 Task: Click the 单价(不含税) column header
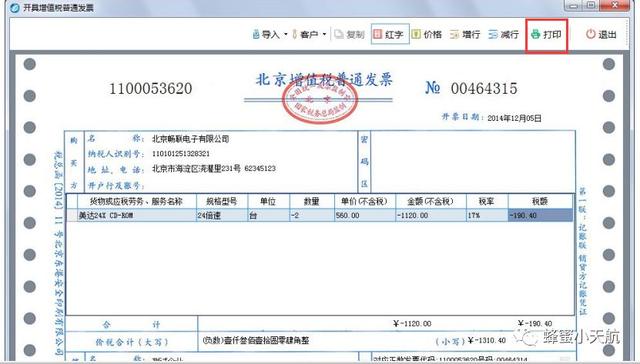pyautogui.click(x=365, y=202)
